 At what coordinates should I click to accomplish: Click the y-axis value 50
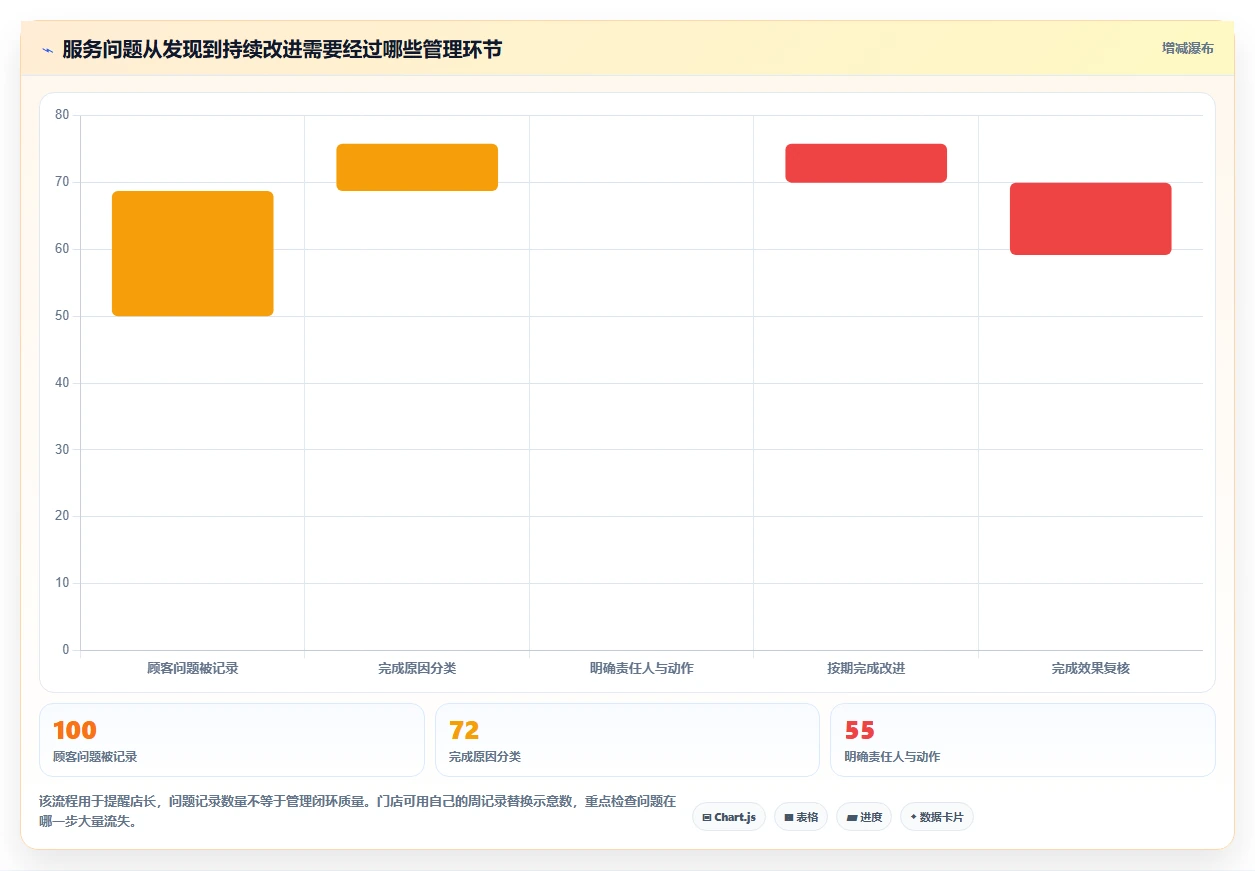pos(62,316)
